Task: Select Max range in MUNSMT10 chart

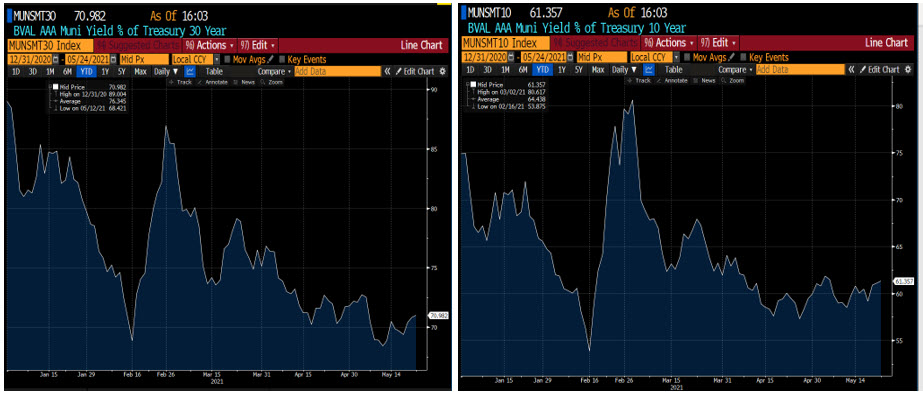Action: (597, 69)
